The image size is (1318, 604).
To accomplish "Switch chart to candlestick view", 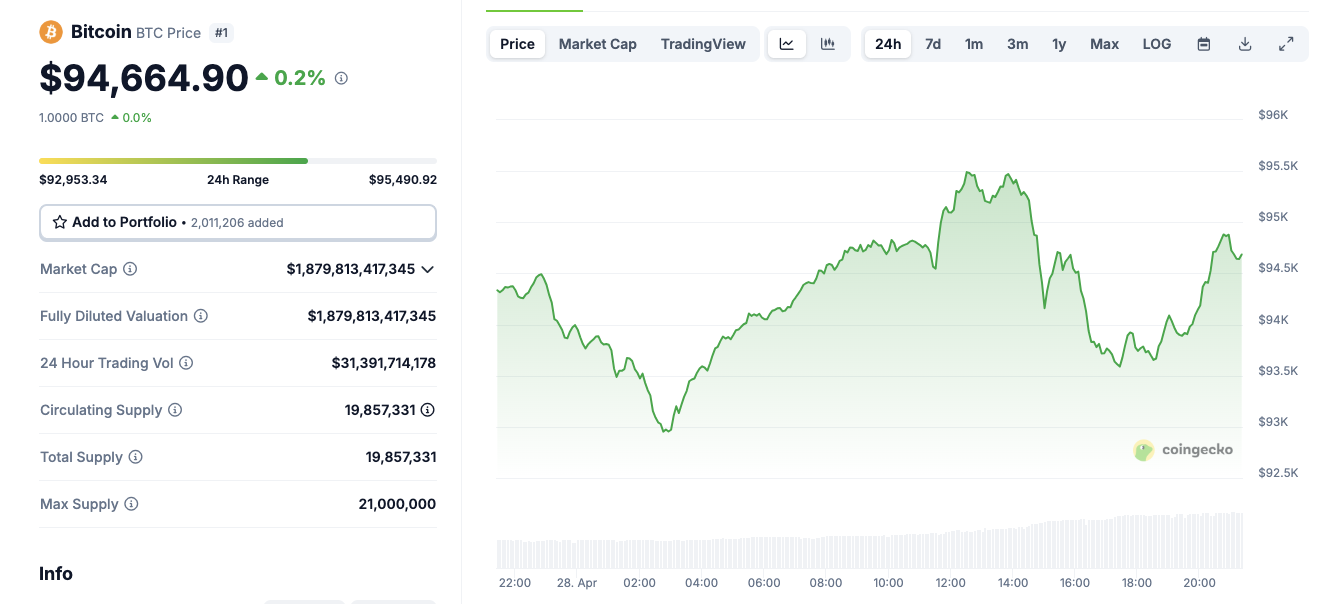I will pos(827,43).
